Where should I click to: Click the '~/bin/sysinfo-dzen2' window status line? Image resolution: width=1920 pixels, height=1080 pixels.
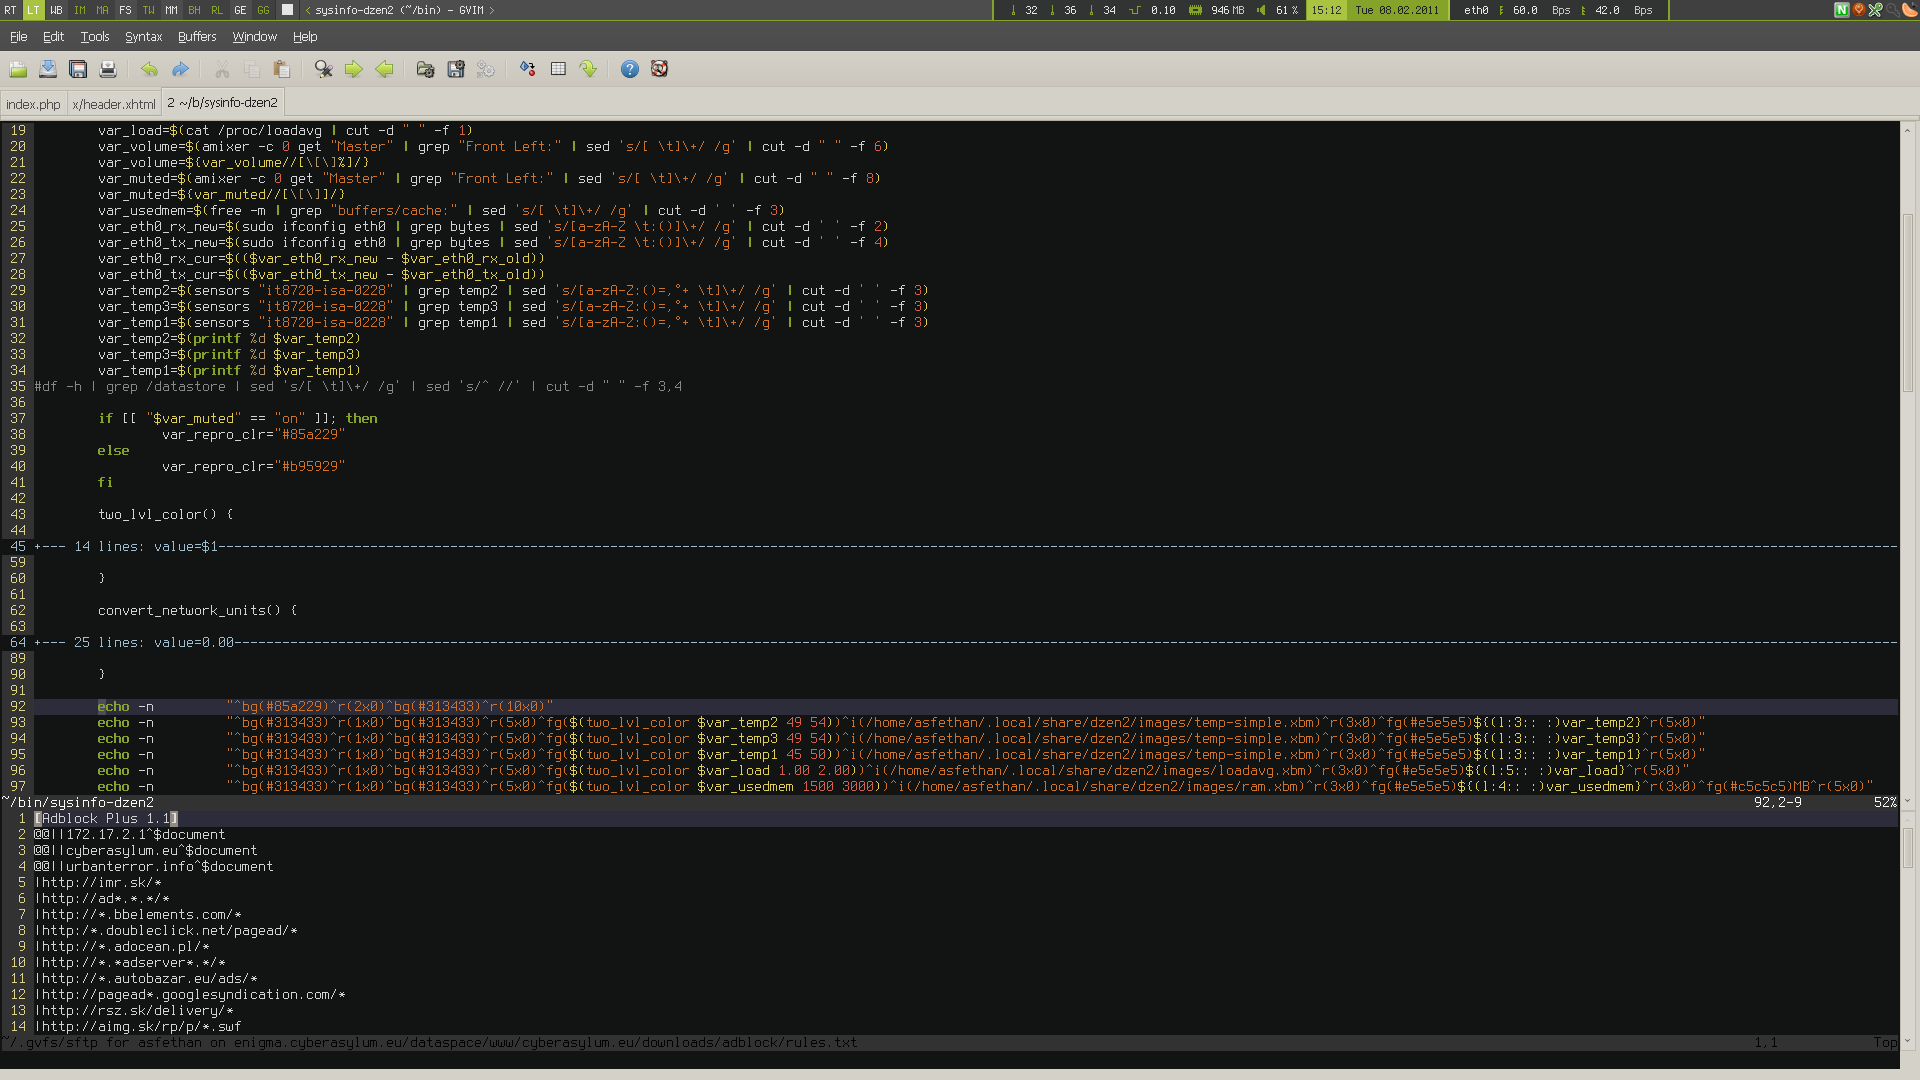[x=948, y=802]
